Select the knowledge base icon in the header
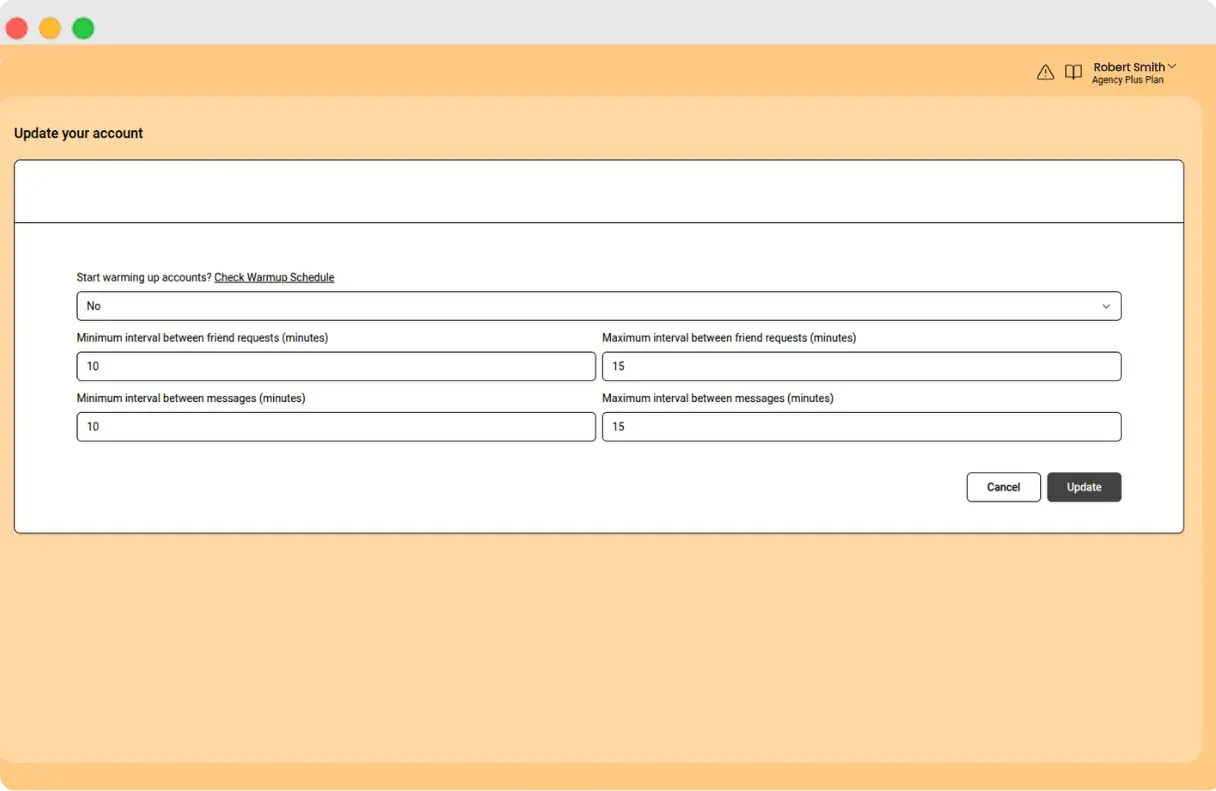Screen dimensions: 1216x791 coord(1073,71)
